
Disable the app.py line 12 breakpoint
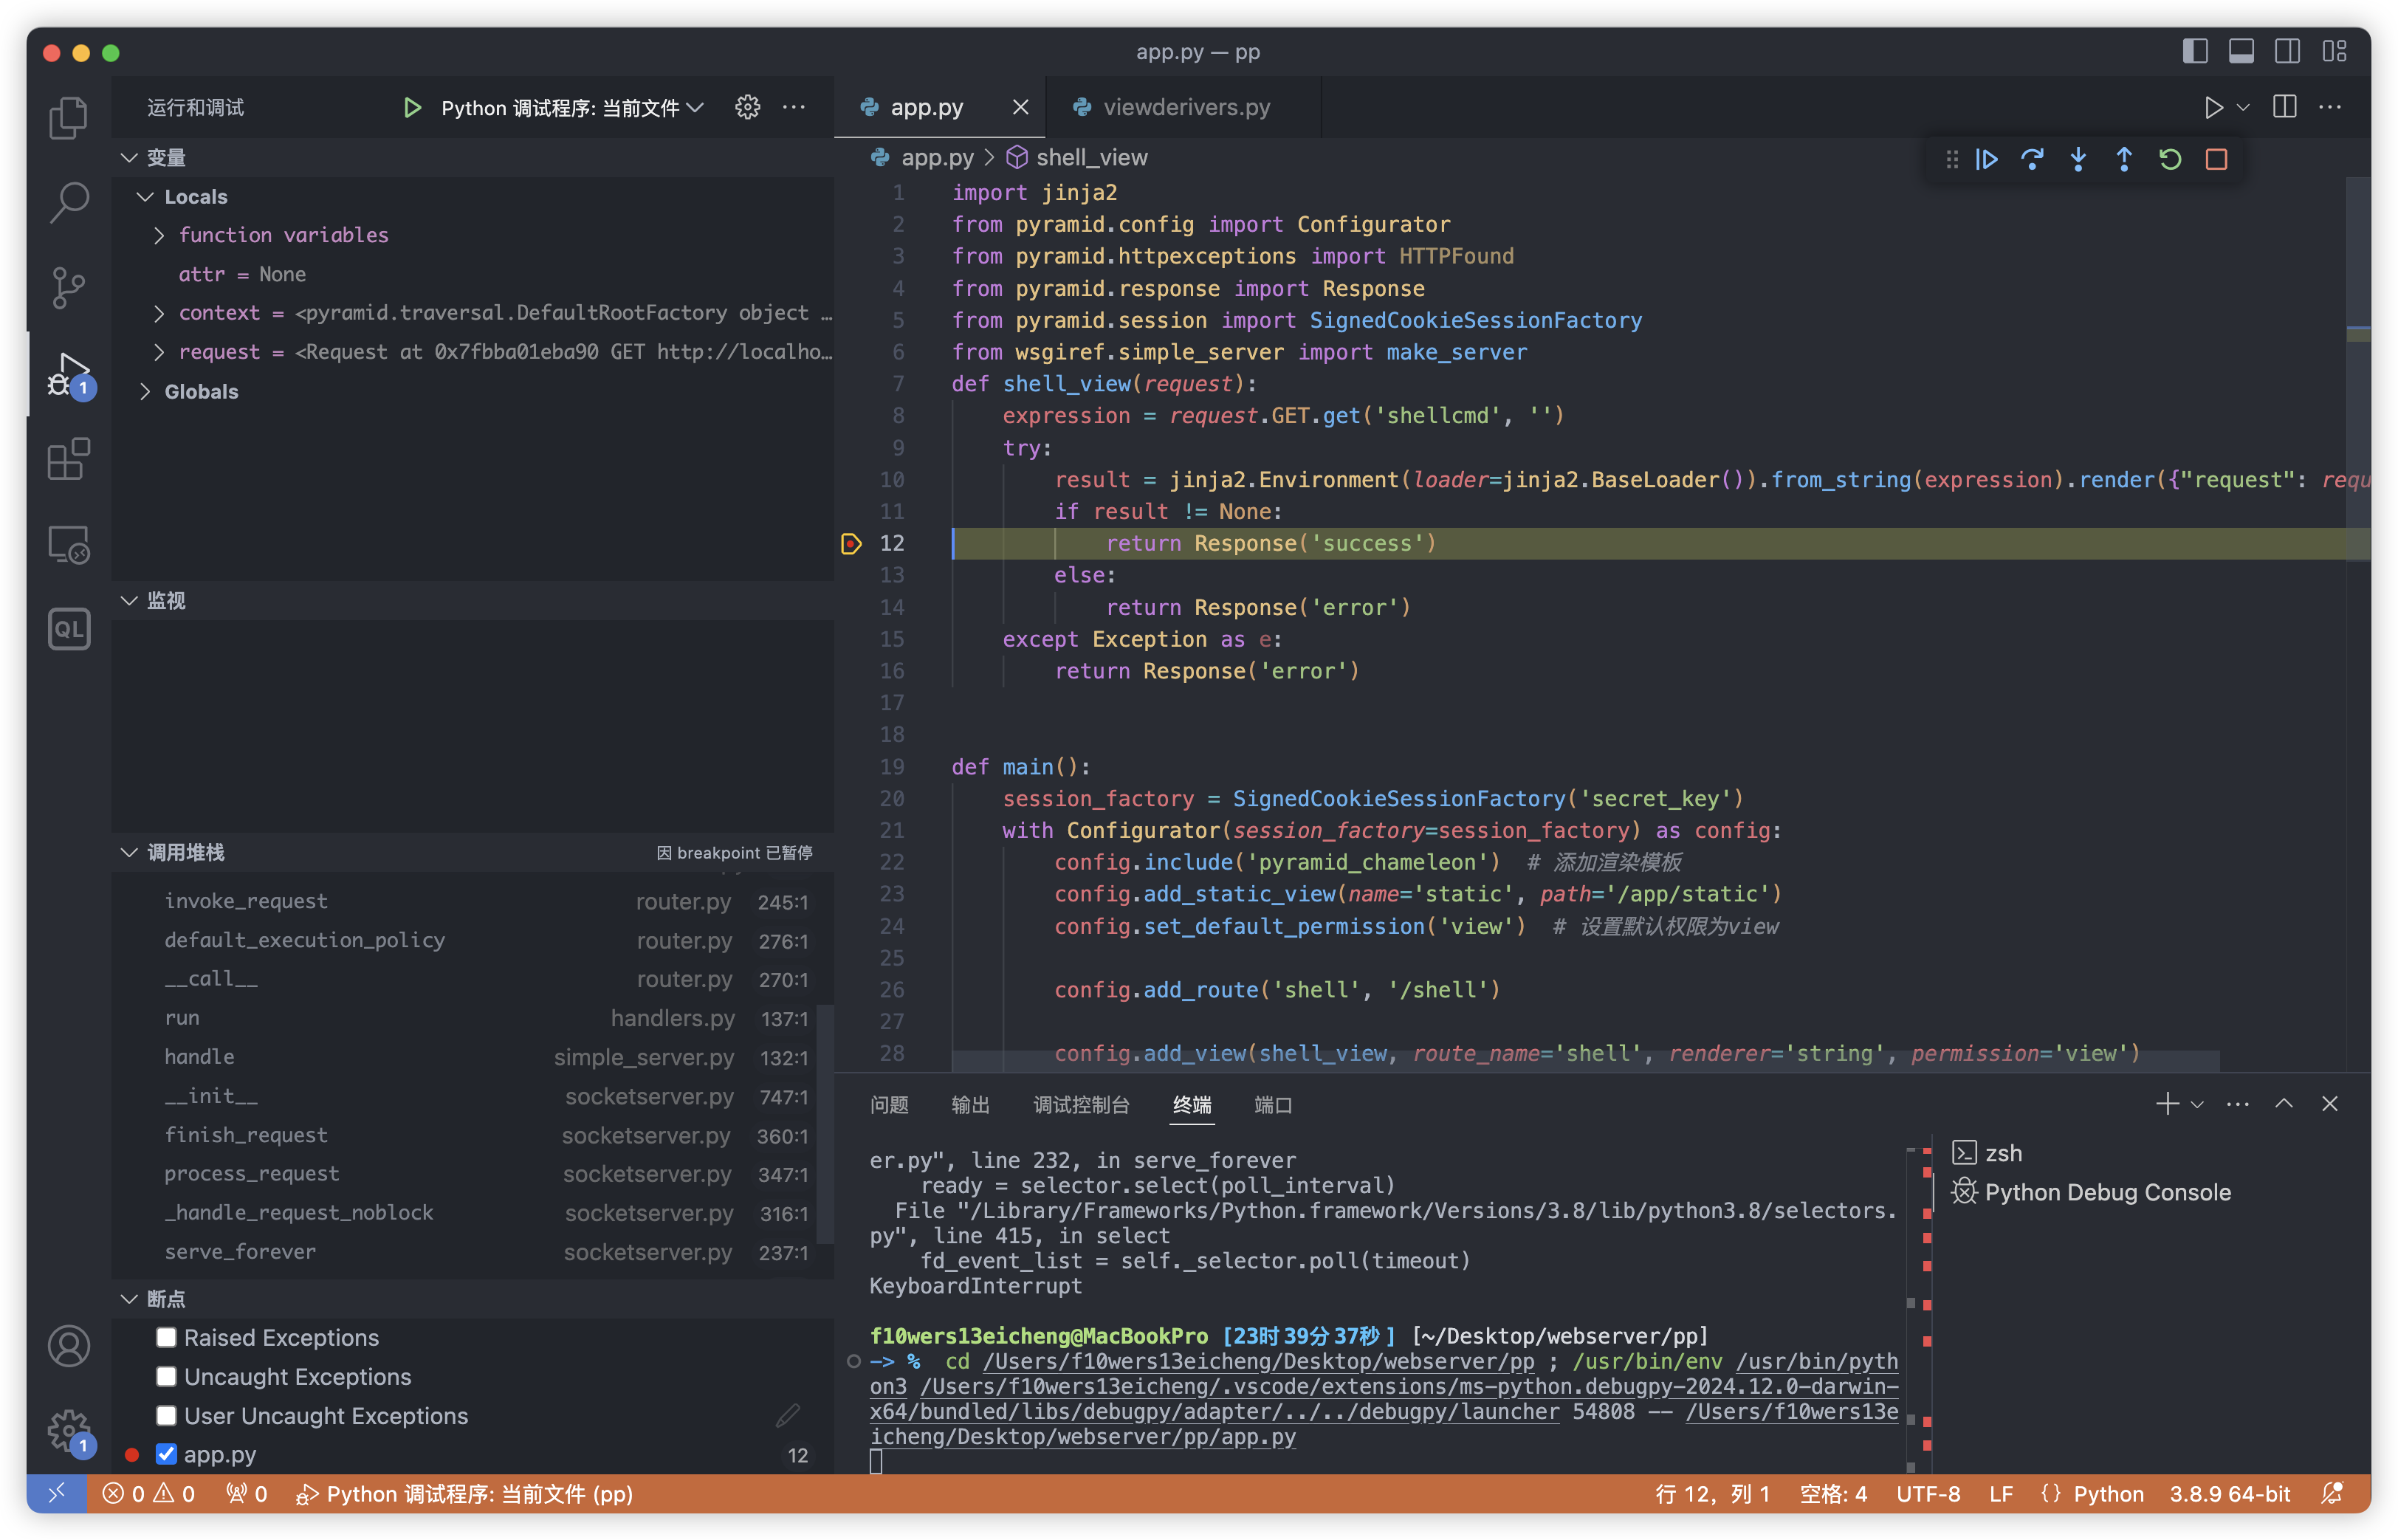pyautogui.click(x=166, y=1455)
